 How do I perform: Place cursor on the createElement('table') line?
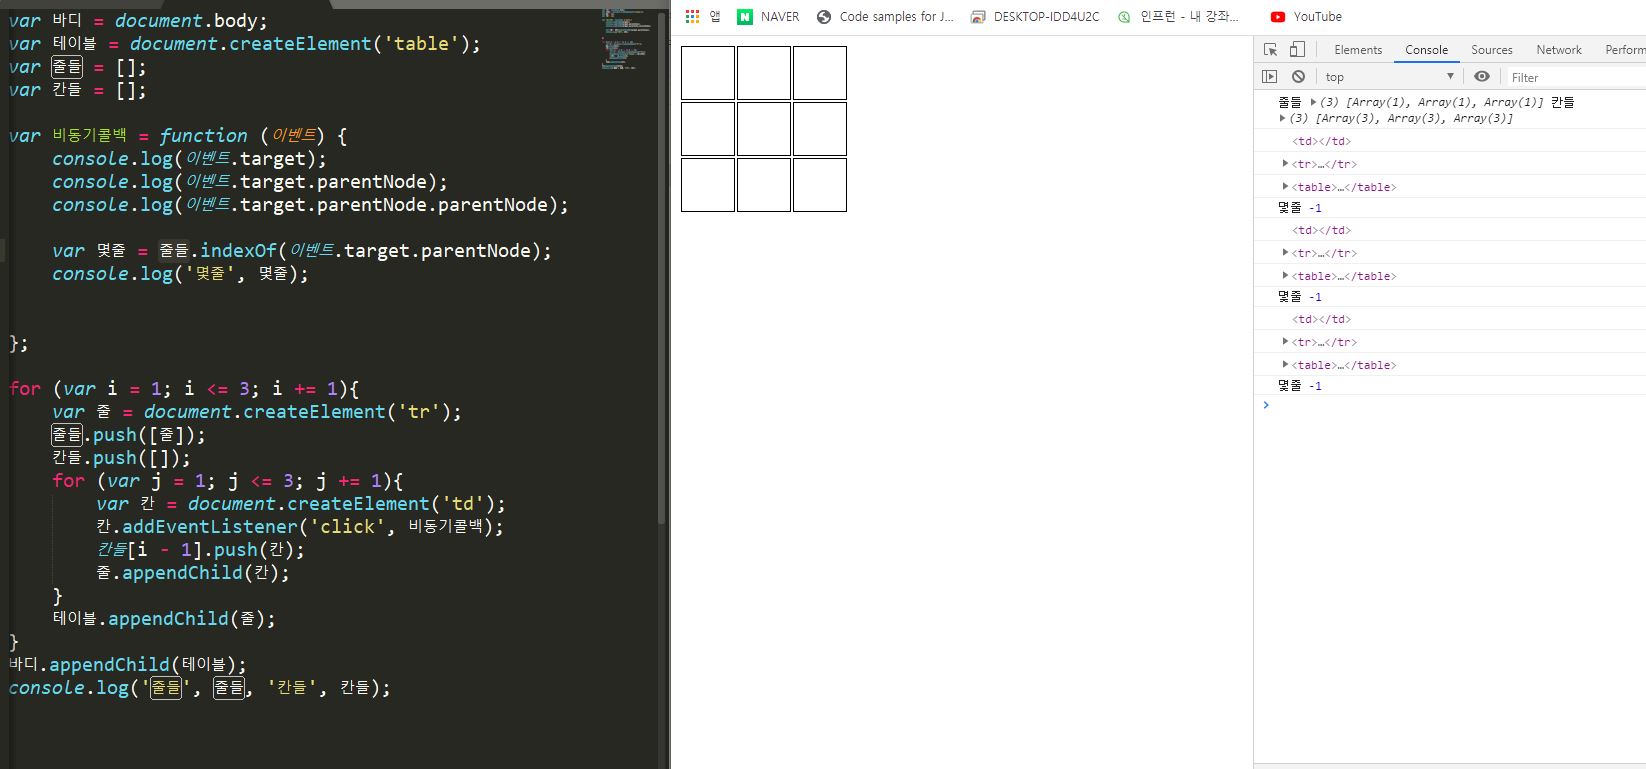245,44
